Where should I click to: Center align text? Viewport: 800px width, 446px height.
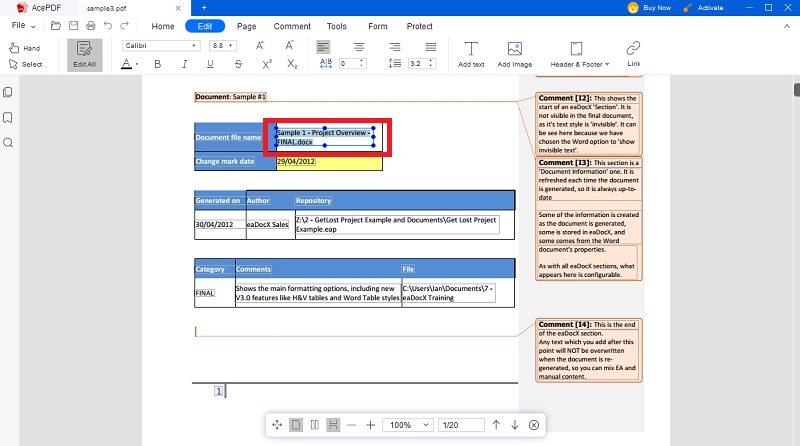(x=359, y=47)
